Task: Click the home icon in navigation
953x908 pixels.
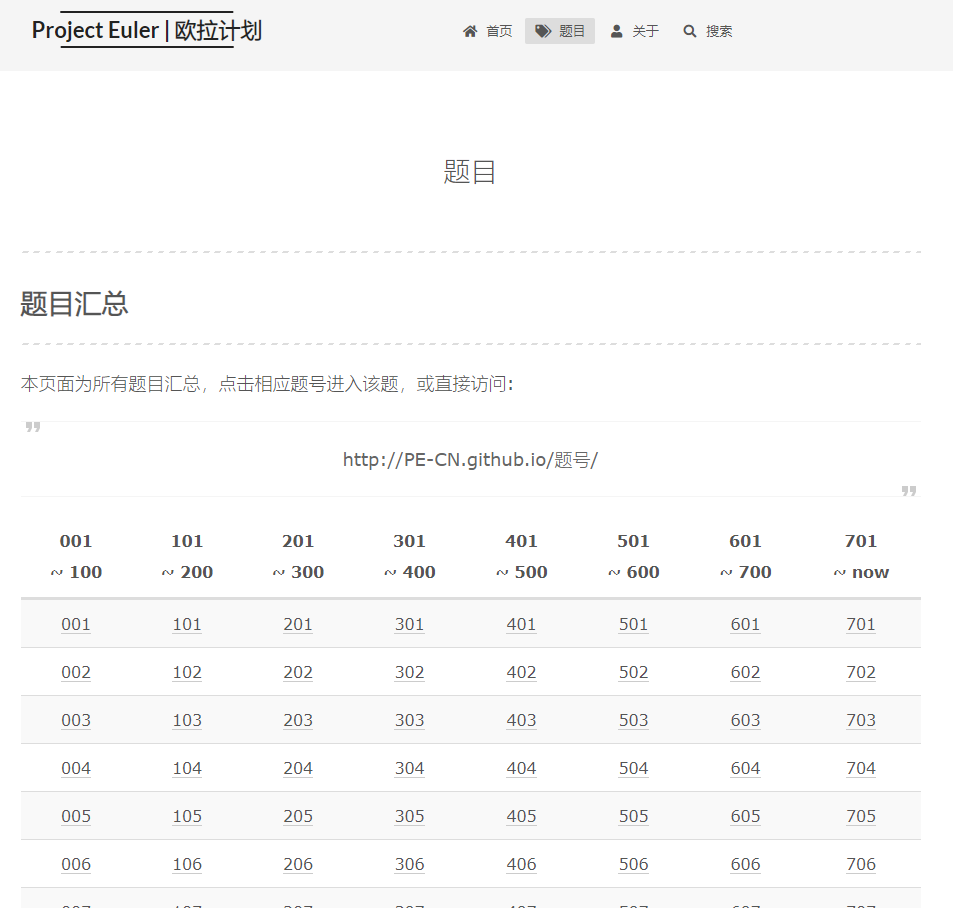Action: click(x=470, y=31)
